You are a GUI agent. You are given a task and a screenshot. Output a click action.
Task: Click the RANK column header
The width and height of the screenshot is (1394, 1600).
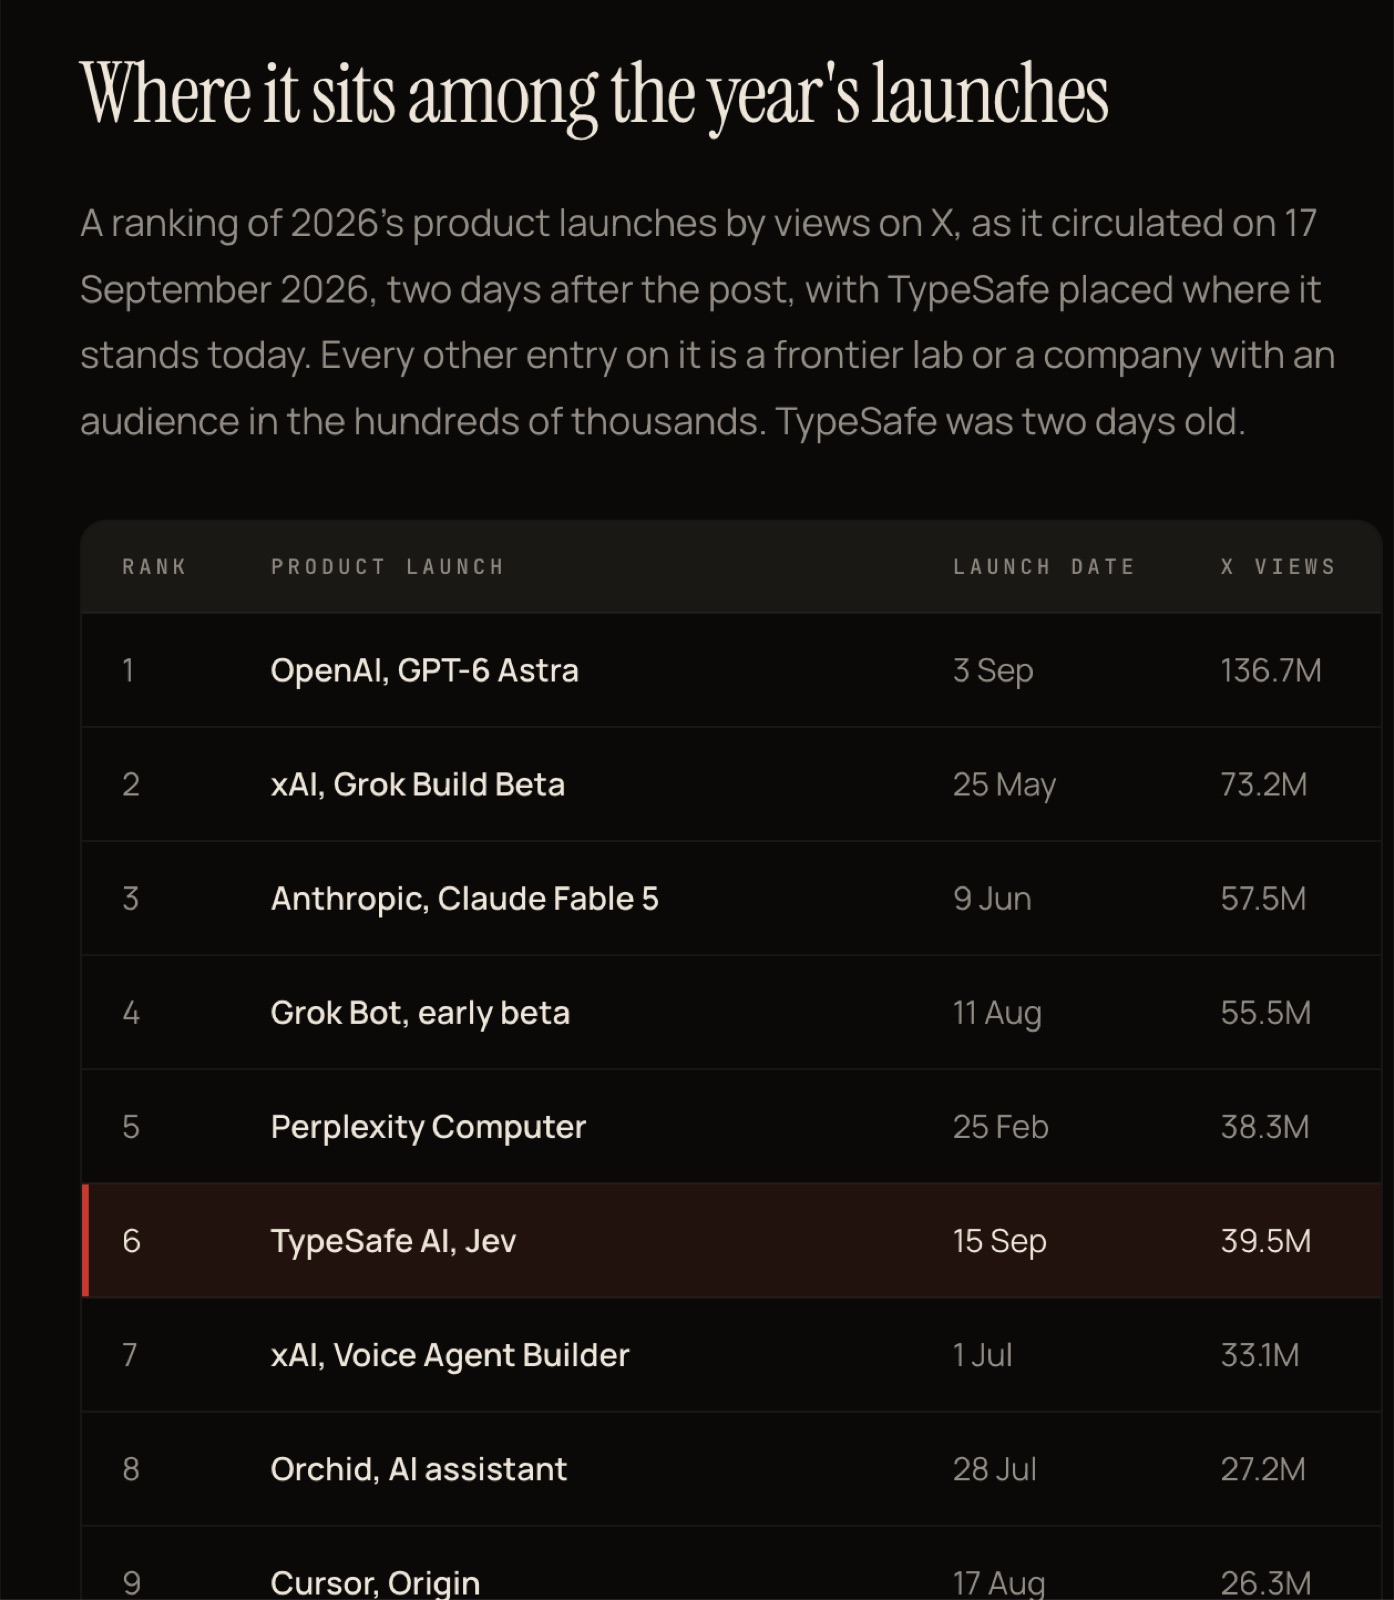pyautogui.click(x=154, y=567)
